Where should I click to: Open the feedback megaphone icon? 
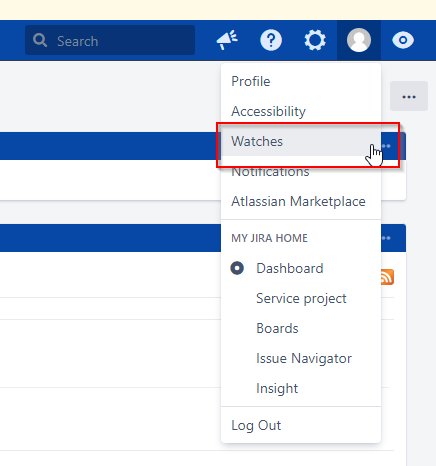tap(227, 40)
